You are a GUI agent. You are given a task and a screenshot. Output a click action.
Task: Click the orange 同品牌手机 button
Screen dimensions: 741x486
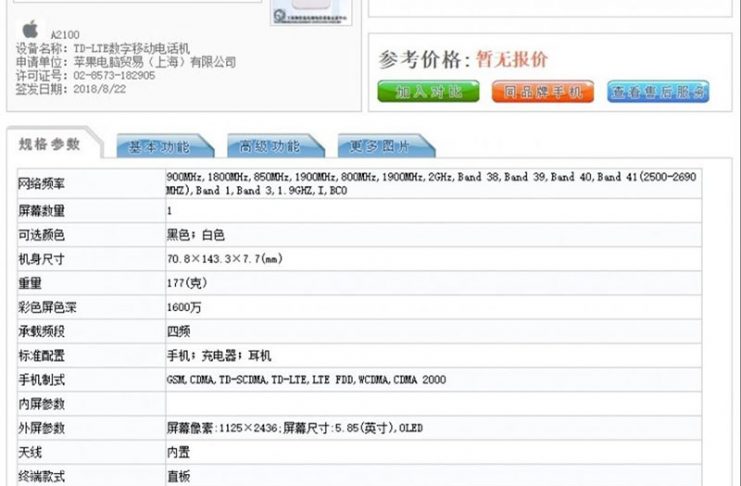coord(542,92)
